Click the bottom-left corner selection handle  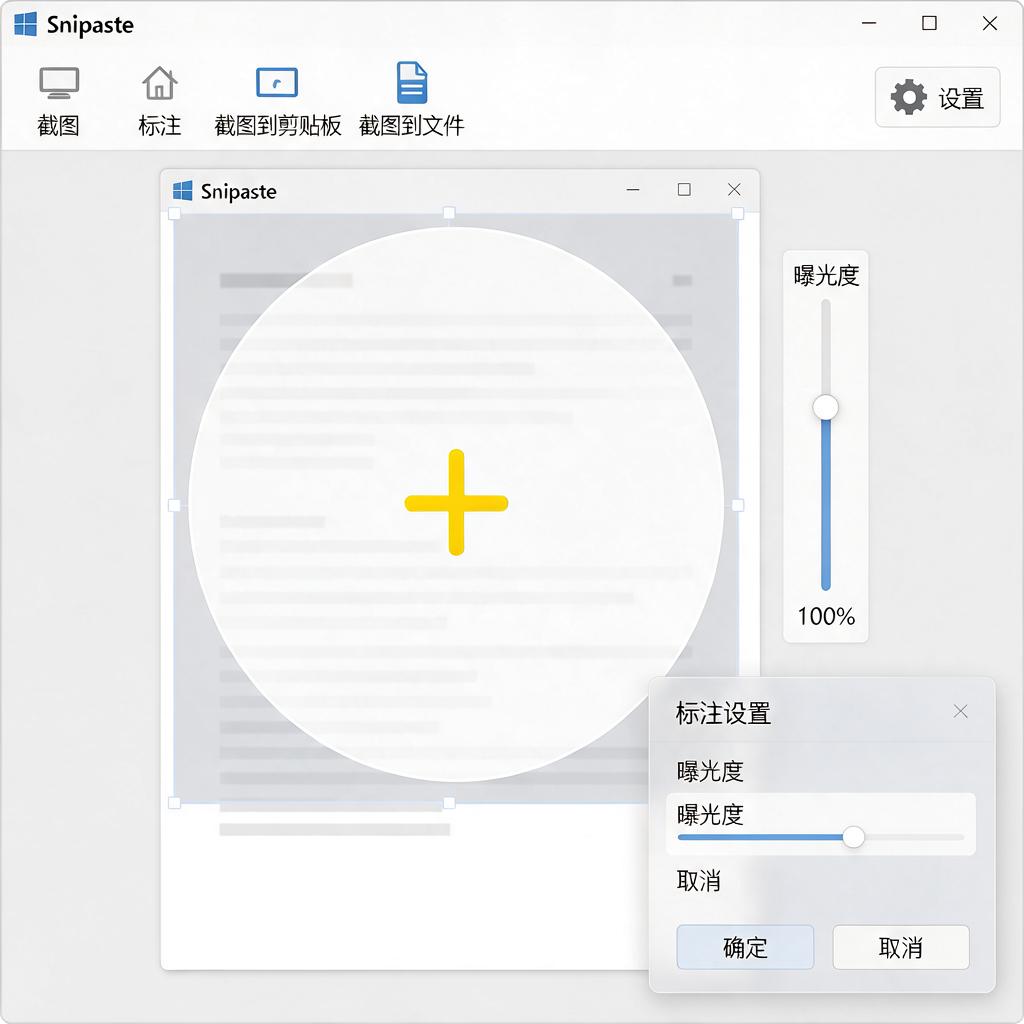click(174, 803)
